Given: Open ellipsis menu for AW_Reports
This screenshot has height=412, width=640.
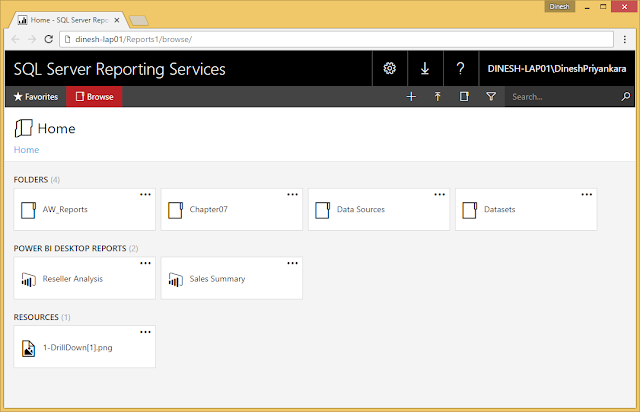Looking at the screenshot, I should (145, 195).
